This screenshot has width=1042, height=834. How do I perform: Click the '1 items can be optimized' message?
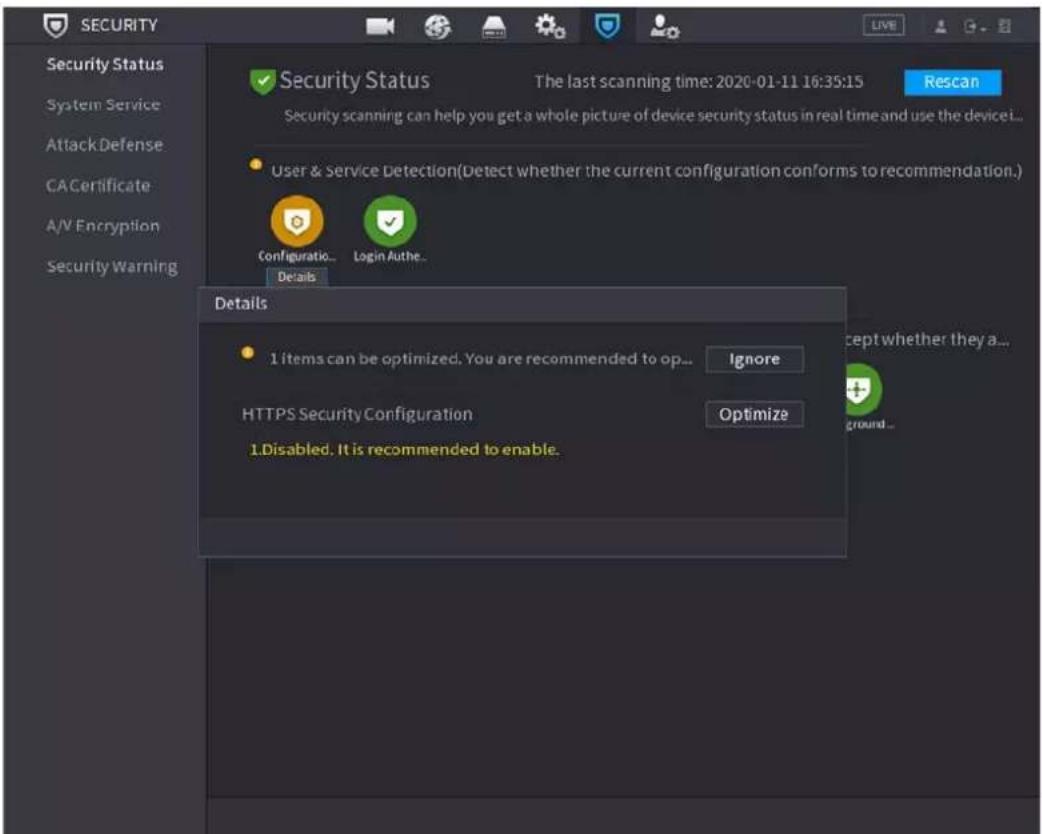tap(480, 359)
